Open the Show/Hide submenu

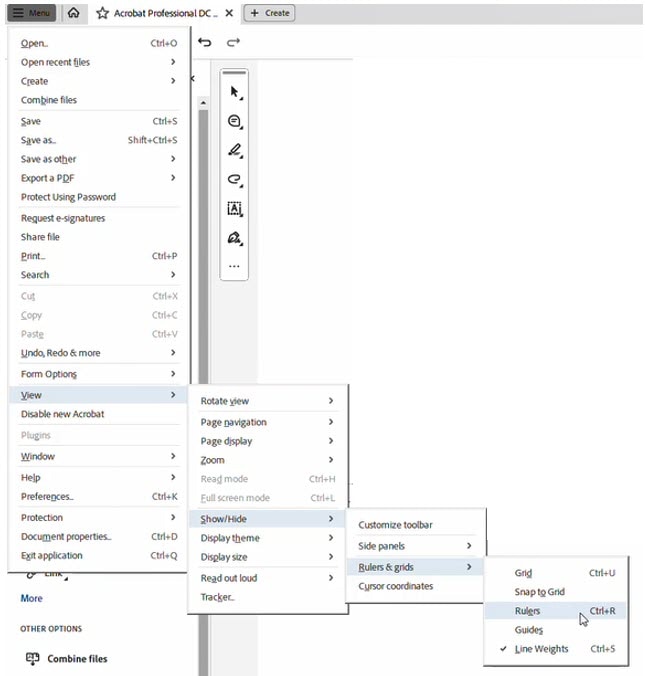pos(267,519)
